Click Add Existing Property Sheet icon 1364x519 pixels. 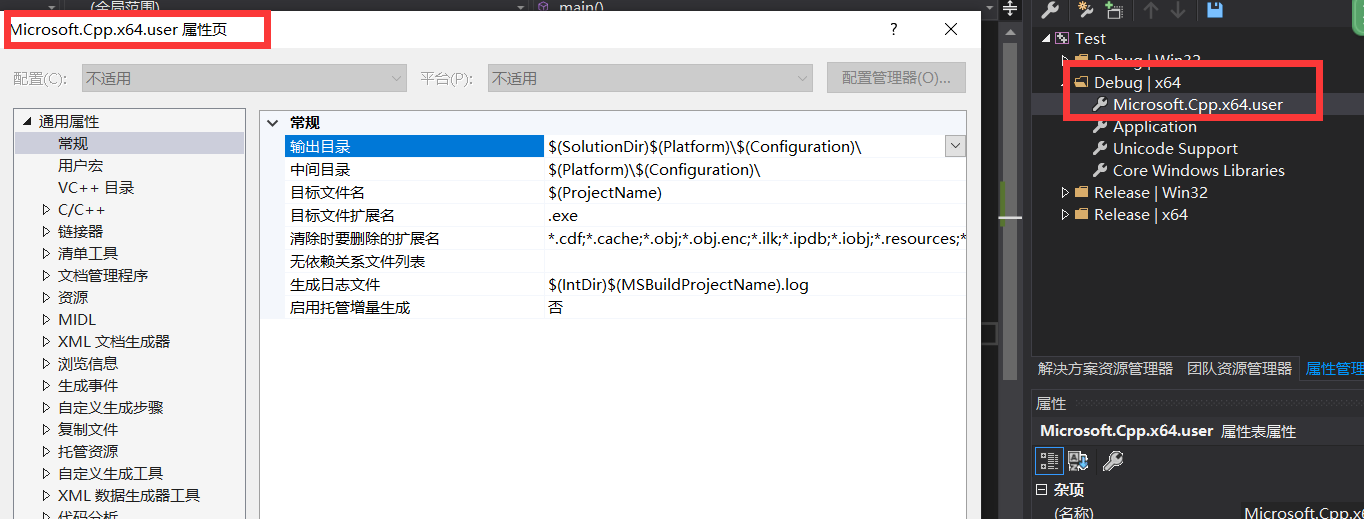pos(1113,10)
